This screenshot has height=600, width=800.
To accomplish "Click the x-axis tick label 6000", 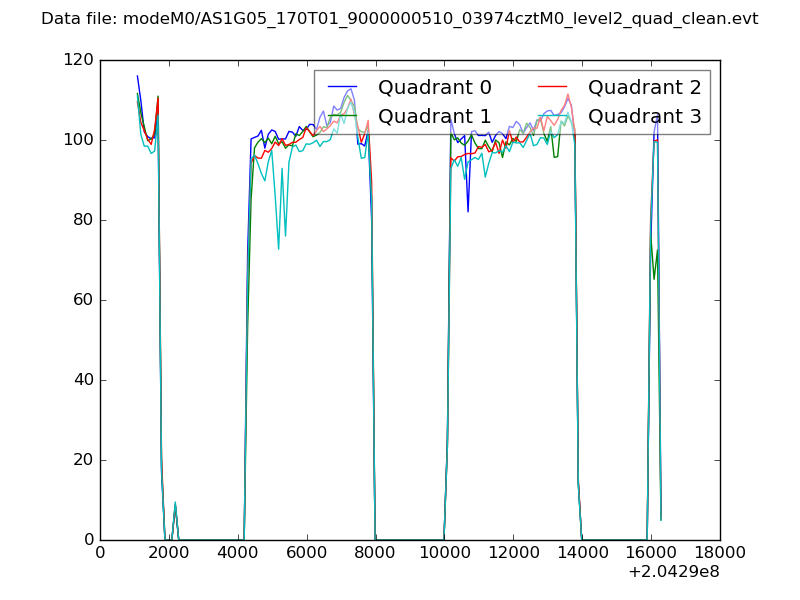I will click(x=307, y=553).
